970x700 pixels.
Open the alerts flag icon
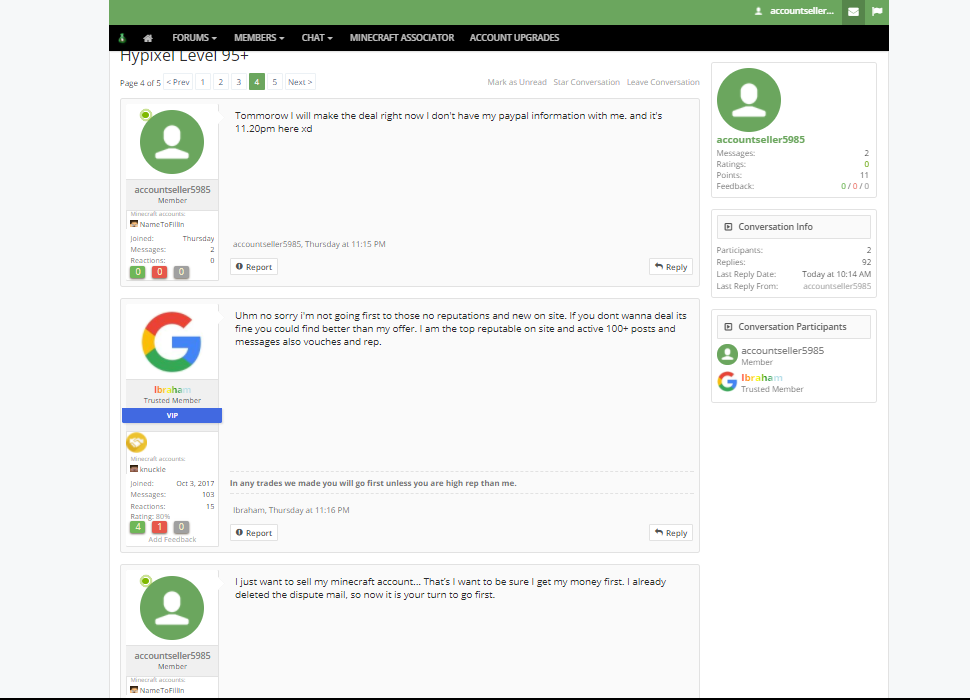tap(877, 12)
